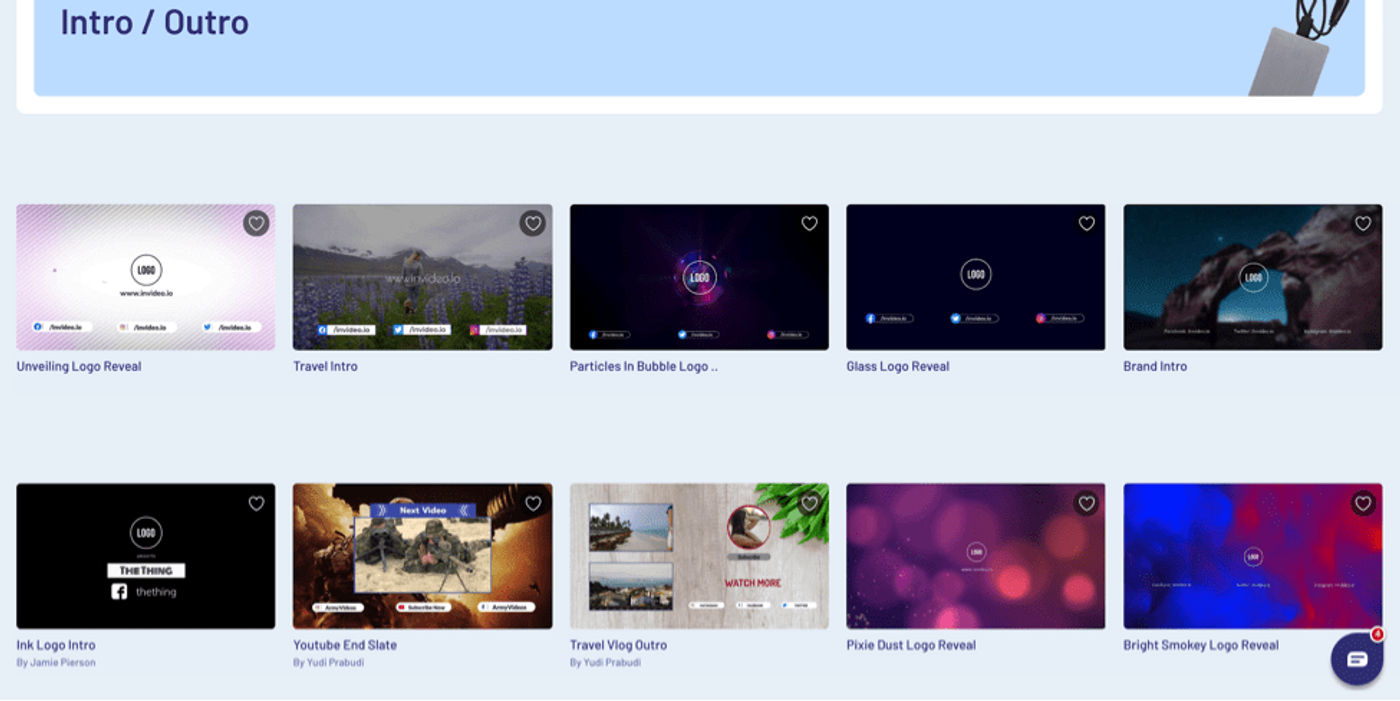Click the heart icon on Glass Logo Reveal
1400x701 pixels.
[x=1086, y=224]
